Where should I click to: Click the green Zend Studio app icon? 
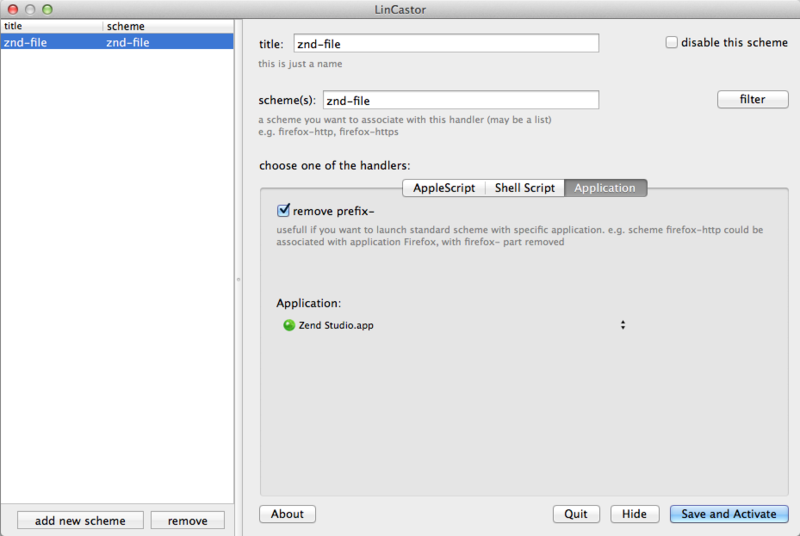coord(289,325)
